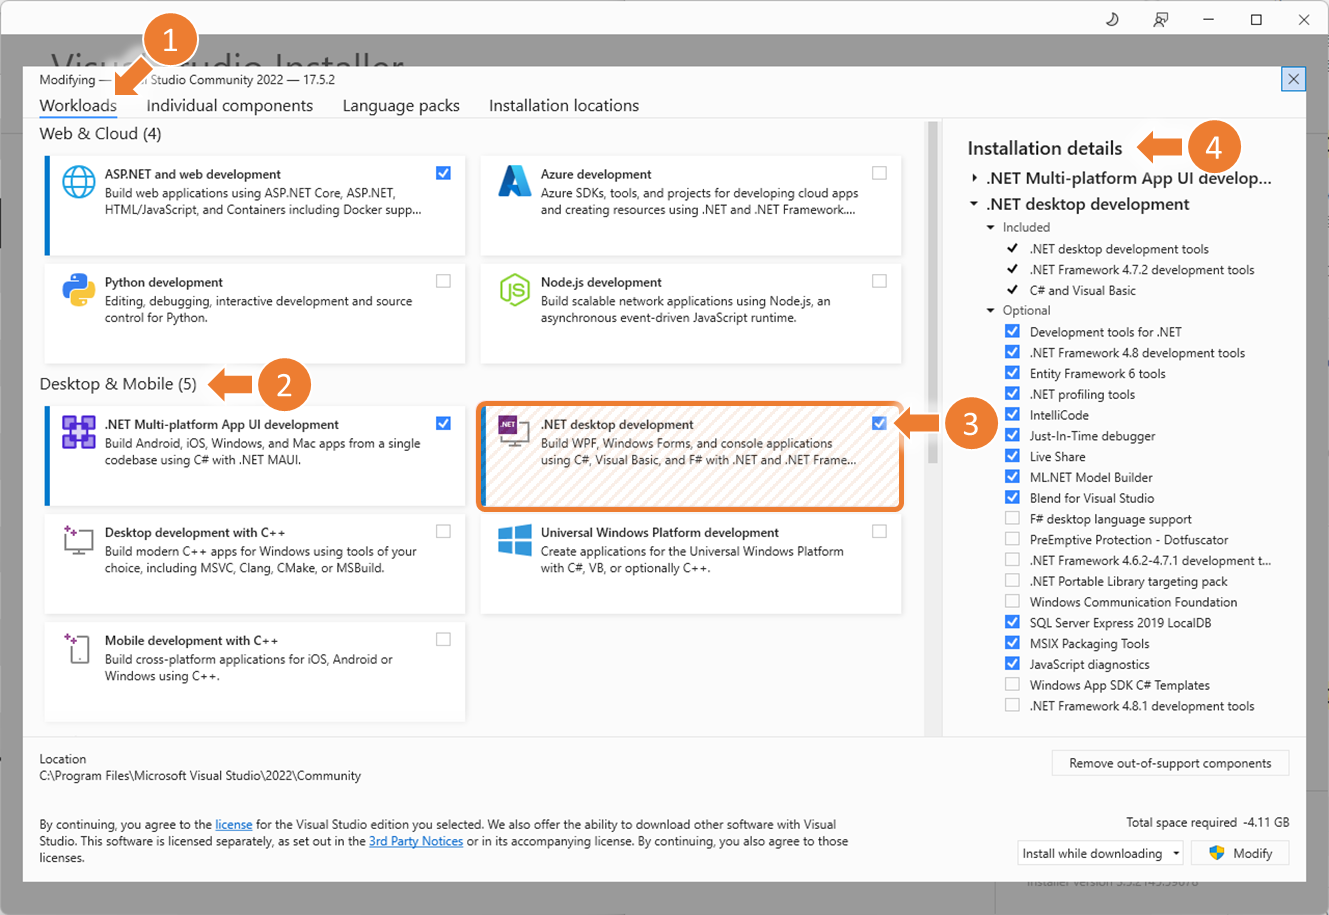Uncheck SQL Server Express 2019 LocalDB
The width and height of the screenshot is (1329, 915).
click(1012, 622)
